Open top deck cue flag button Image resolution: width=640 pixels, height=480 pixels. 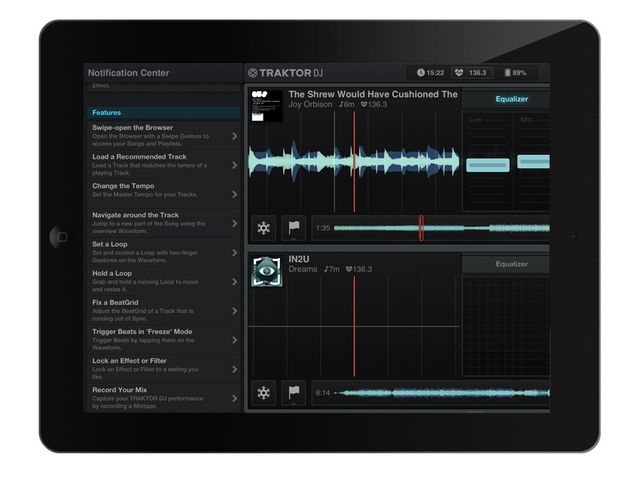tap(294, 228)
